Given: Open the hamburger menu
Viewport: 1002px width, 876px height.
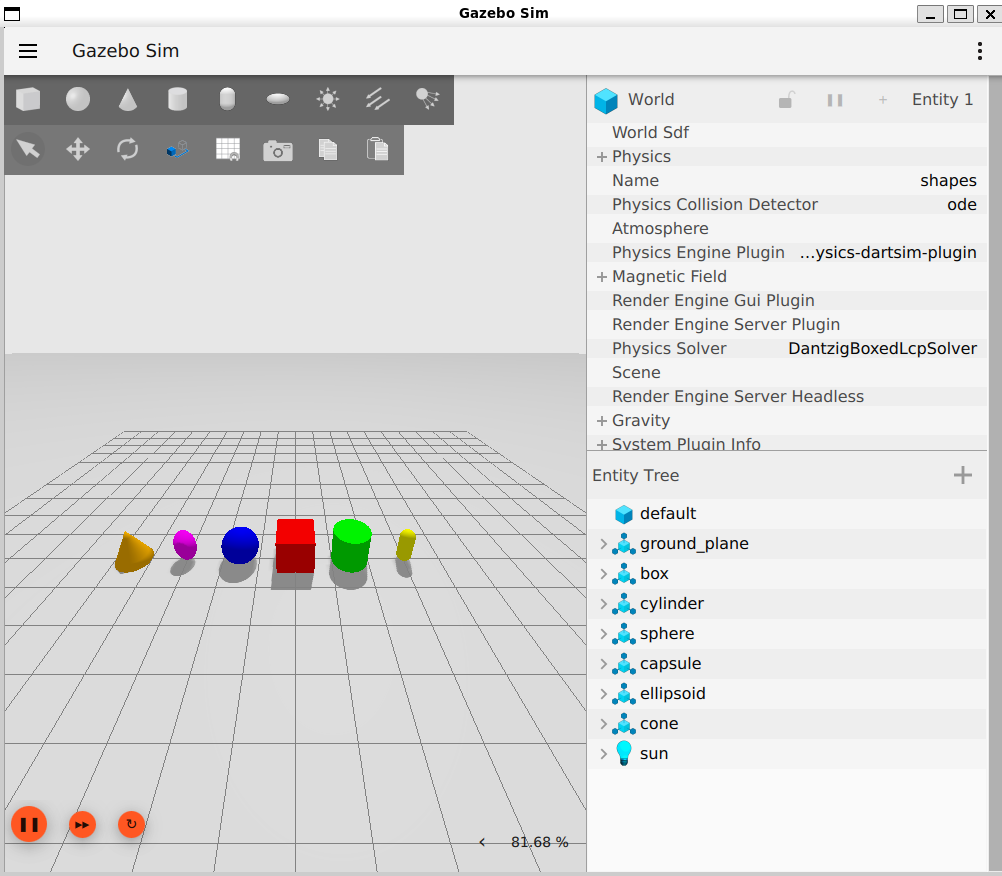Looking at the screenshot, I should click(28, 51).
